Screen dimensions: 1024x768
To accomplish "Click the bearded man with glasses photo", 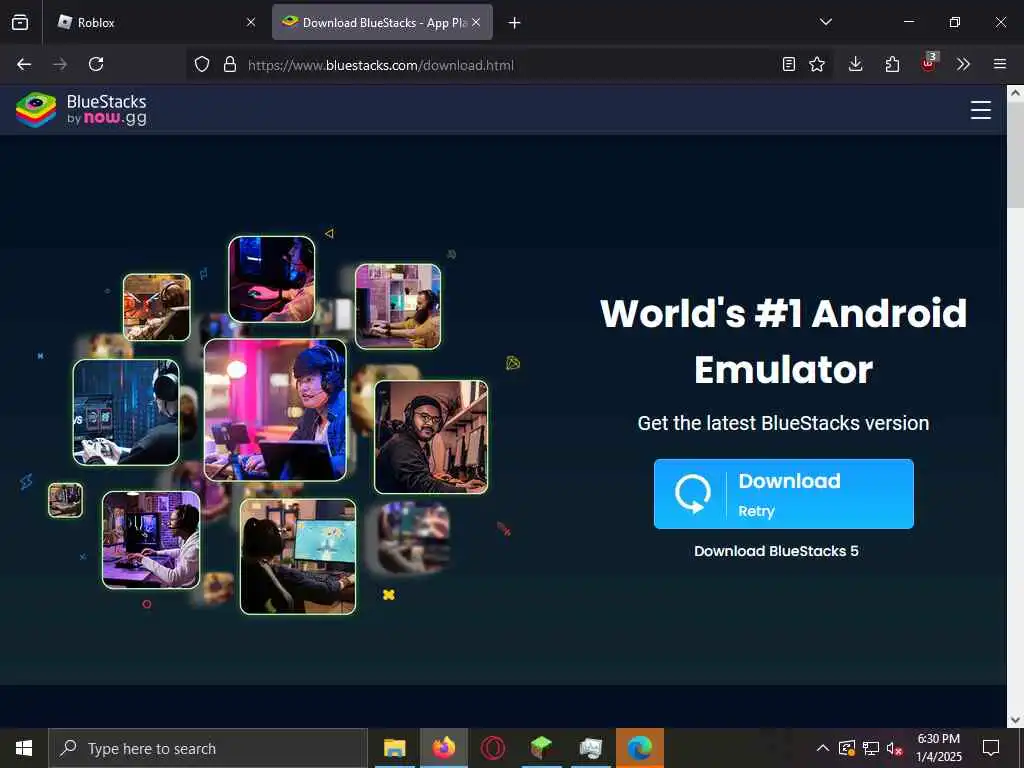I will click(431, 437).
